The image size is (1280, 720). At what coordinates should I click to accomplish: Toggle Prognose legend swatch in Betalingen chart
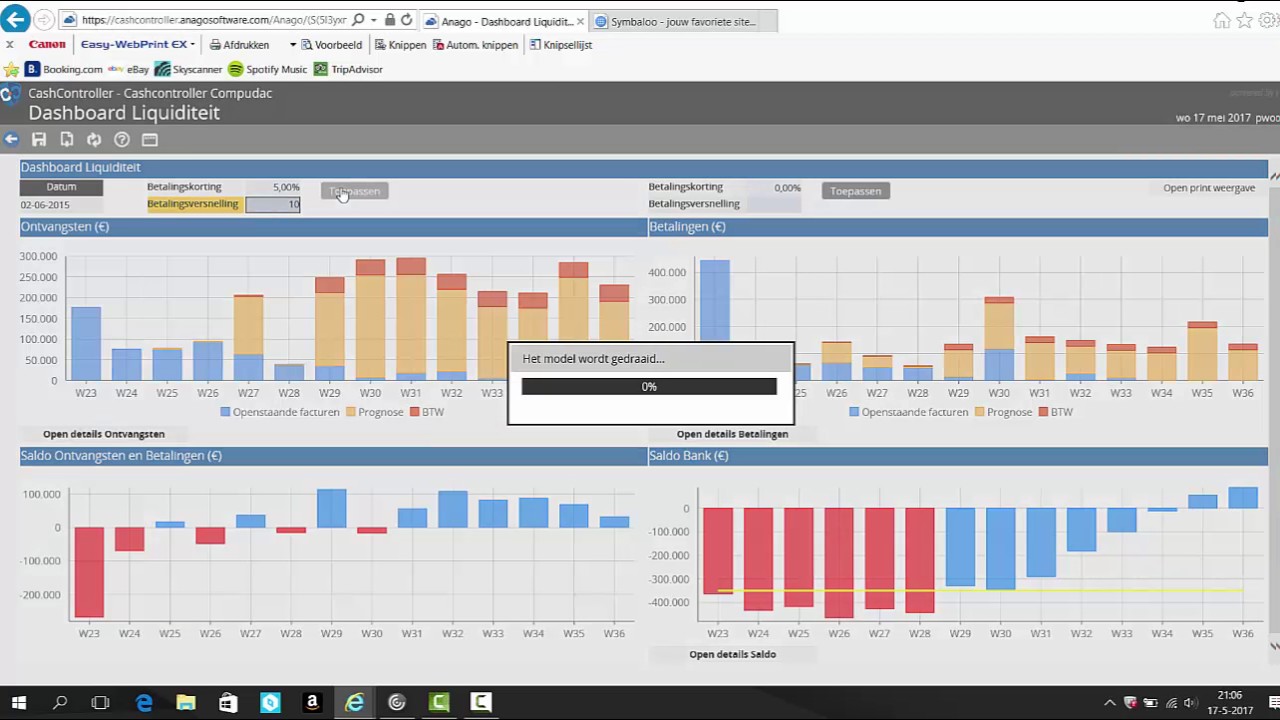(x=980, y=412)
